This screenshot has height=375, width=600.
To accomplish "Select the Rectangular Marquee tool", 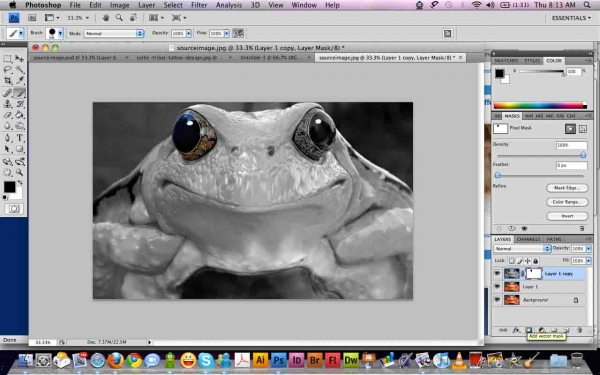I will [x=7, y=58].
